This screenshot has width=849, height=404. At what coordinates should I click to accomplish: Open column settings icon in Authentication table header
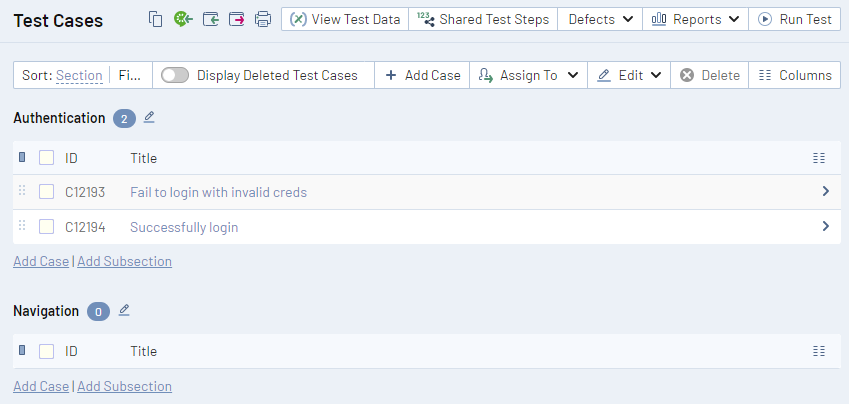point(819,158)
